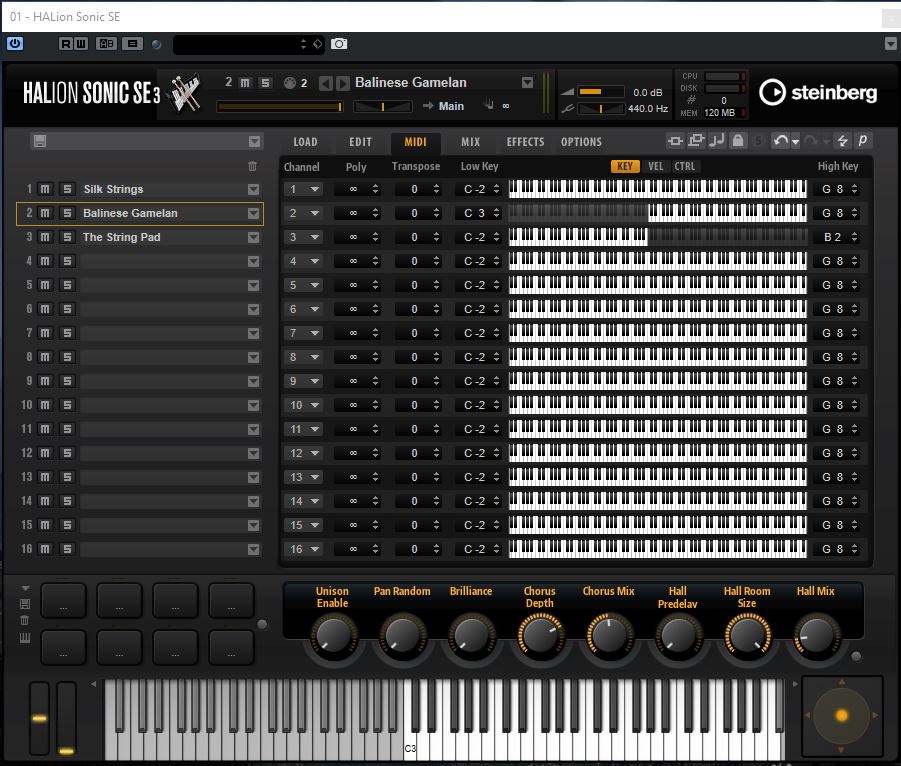Solo The String Pad slot
This screenshot has height=766, width=901.
click(67, 237)
